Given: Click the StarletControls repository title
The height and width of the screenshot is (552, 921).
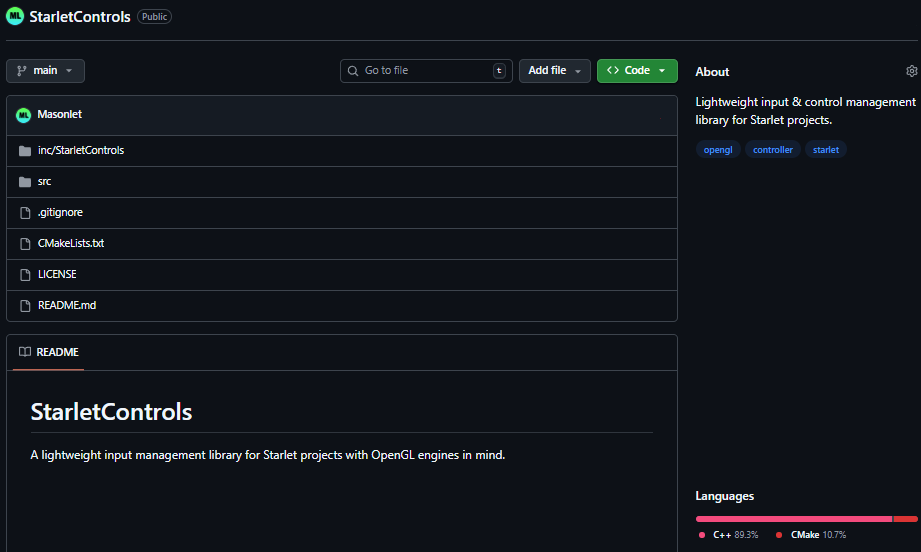Looking at the screenshot, I should pos(80,16).
